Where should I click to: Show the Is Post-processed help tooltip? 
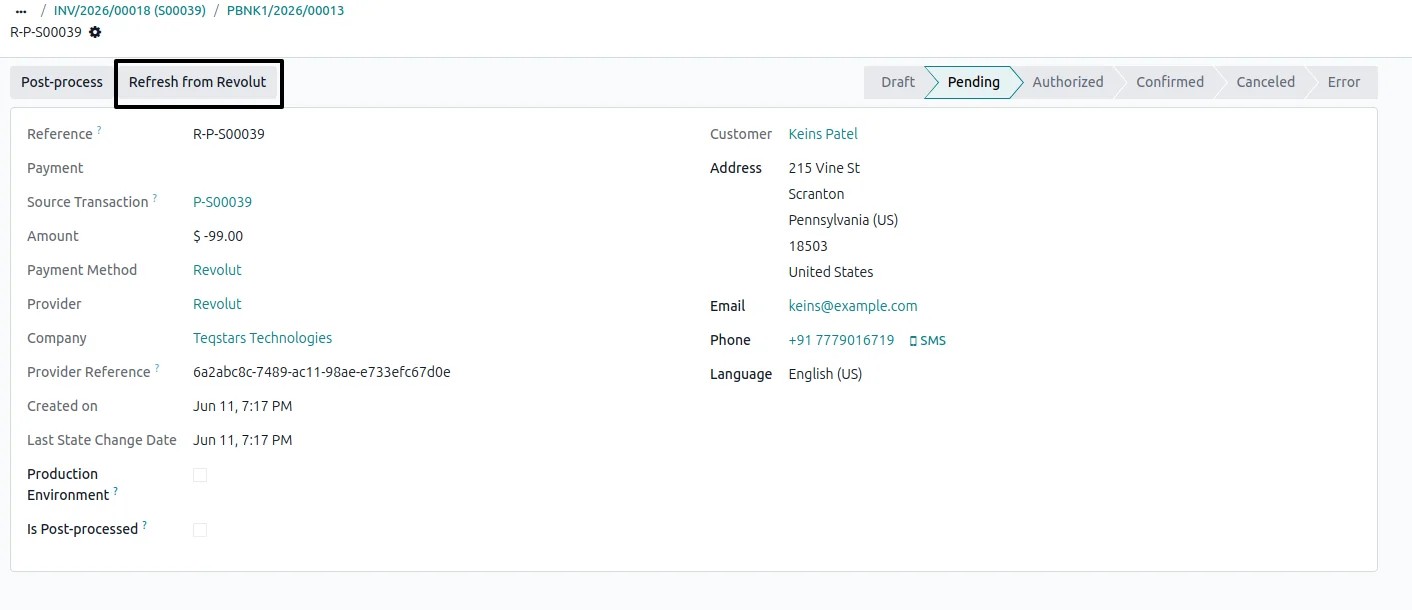(144, 525)
